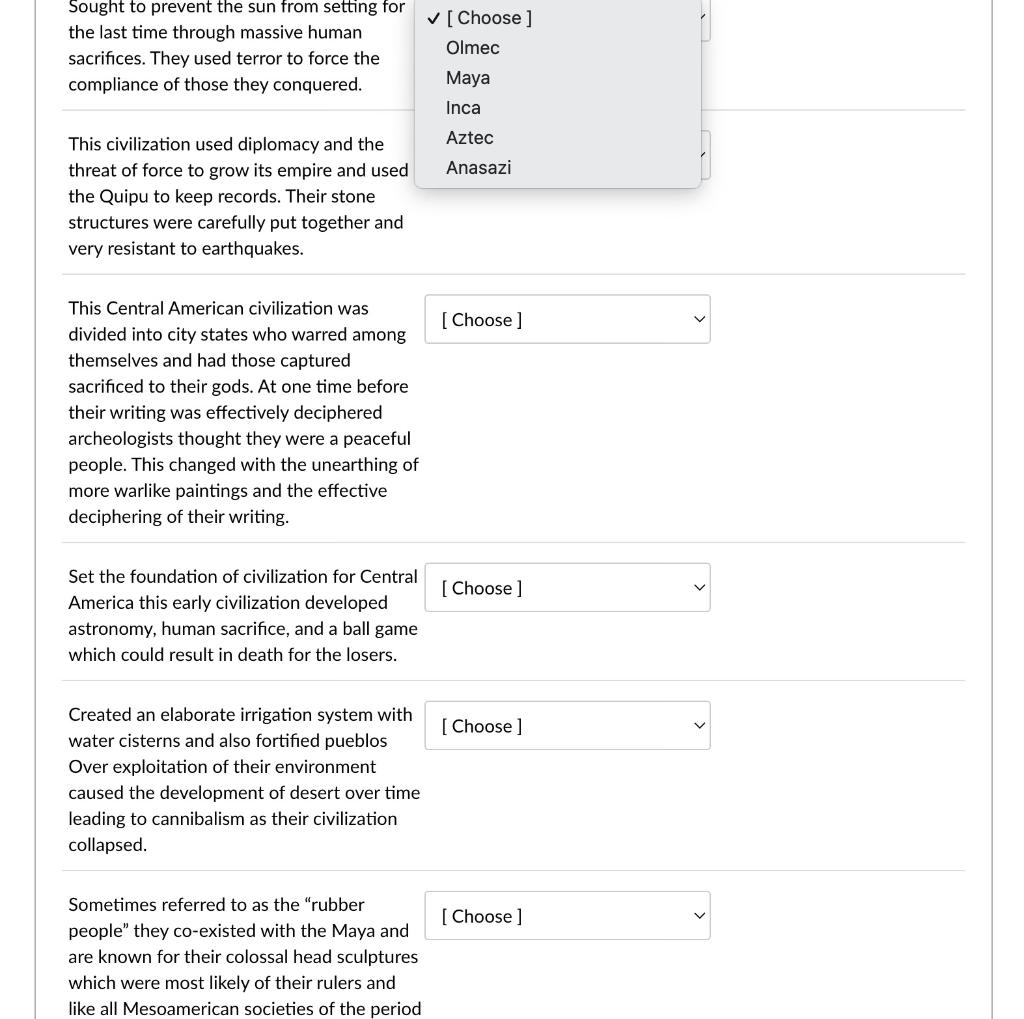This screenshot has height=1019, width=1024.
Task: Open the dropdown for the rubber people question
Action: tap(568, 916)
